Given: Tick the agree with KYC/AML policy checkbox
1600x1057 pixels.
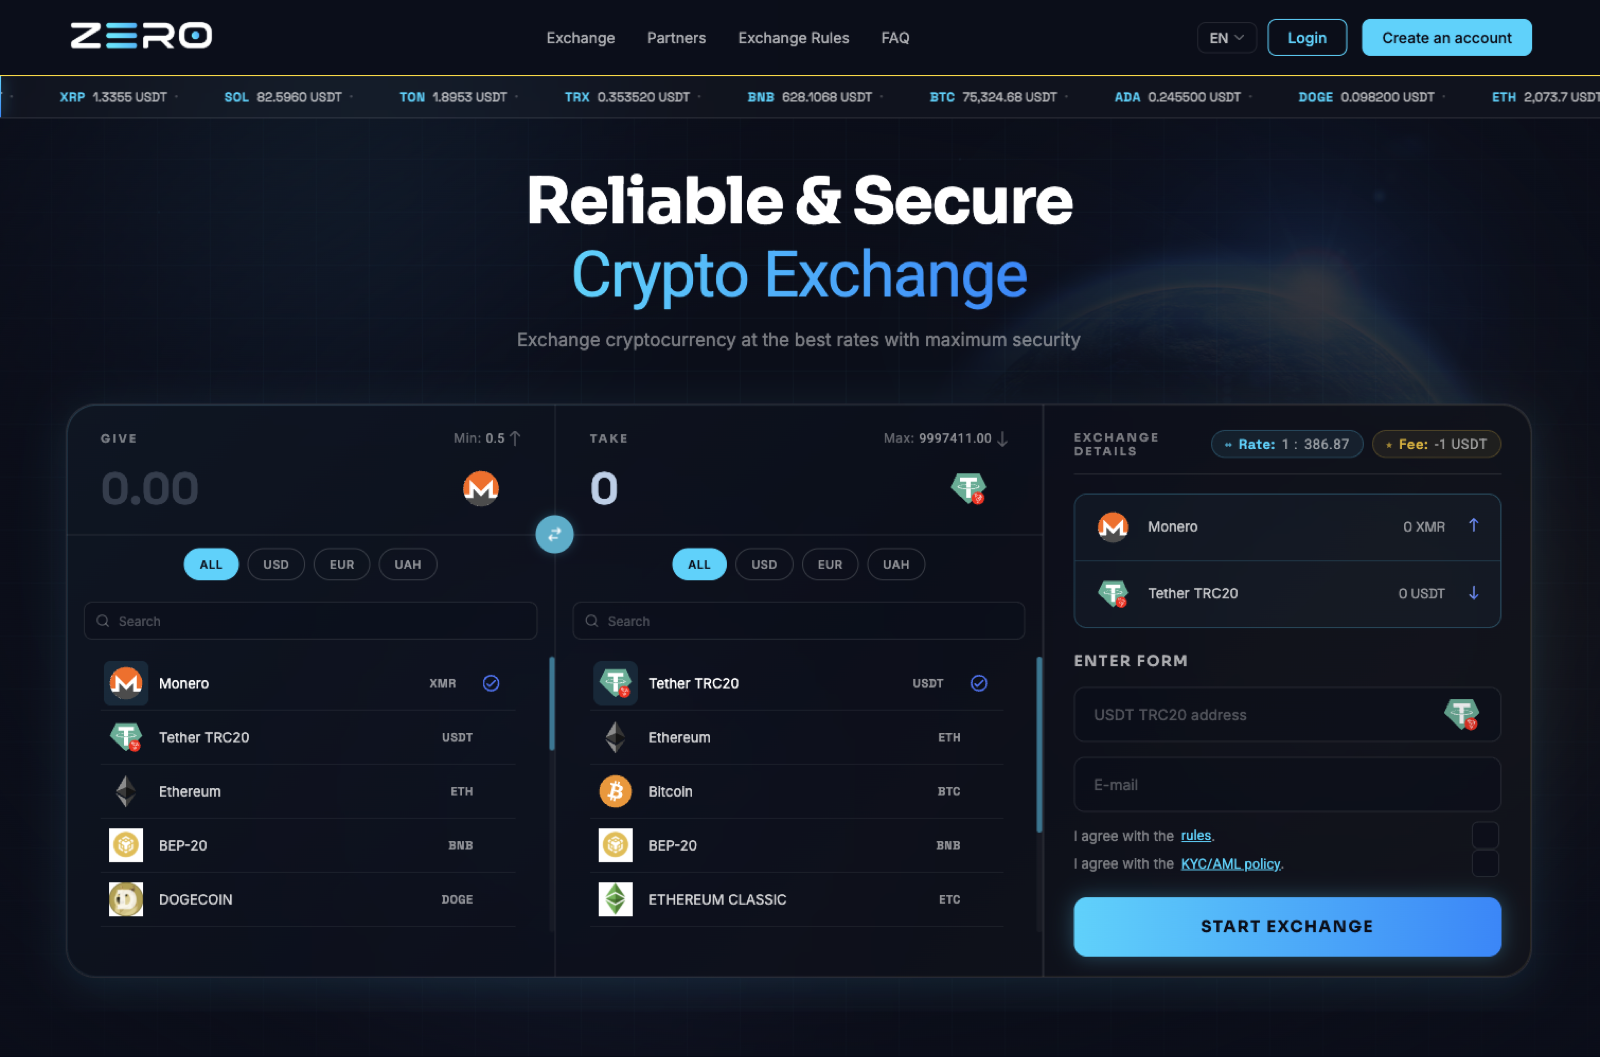Looking at the screenshot, I should point(1486,863).
